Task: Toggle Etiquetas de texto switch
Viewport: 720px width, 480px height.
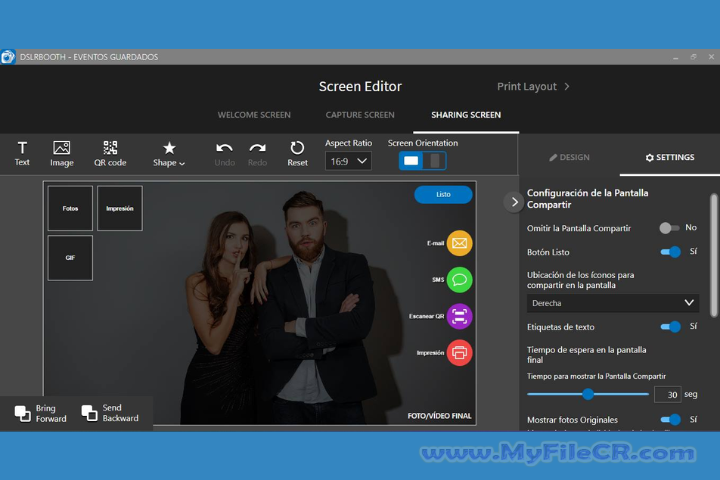Action: (x=670, y=327)
